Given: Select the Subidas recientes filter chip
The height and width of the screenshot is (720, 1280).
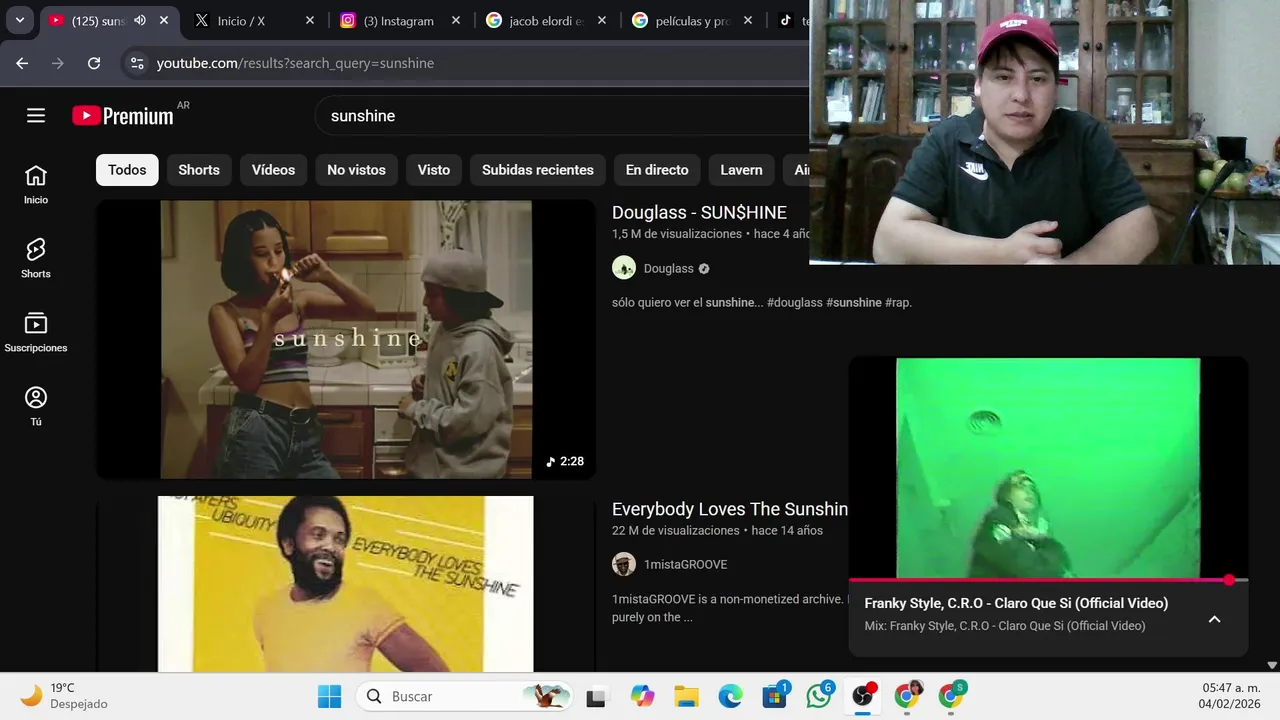Looking at the screenshot, I should coord(538,170).
